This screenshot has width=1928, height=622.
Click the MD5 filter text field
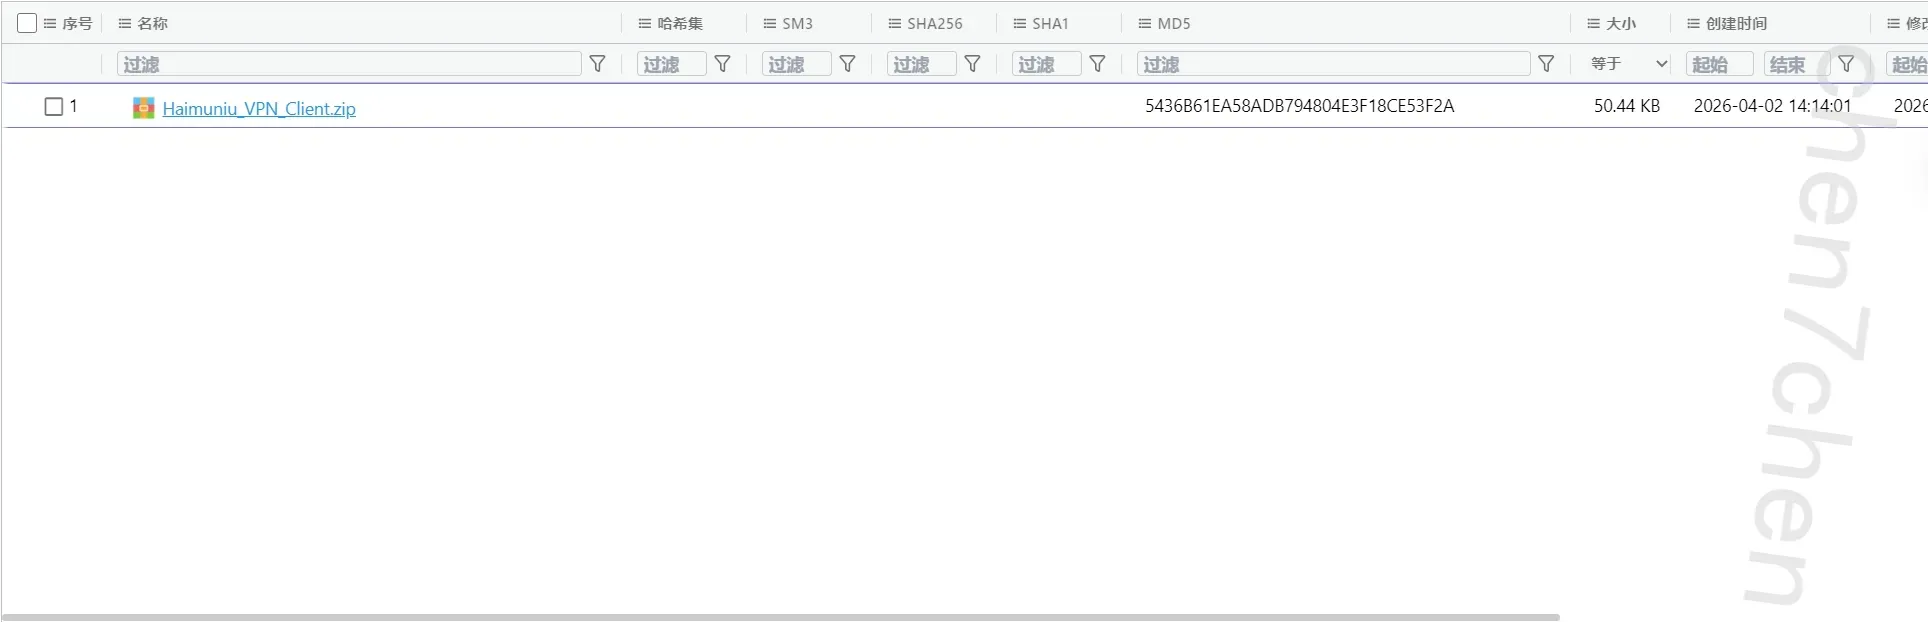coord(1332,64)
